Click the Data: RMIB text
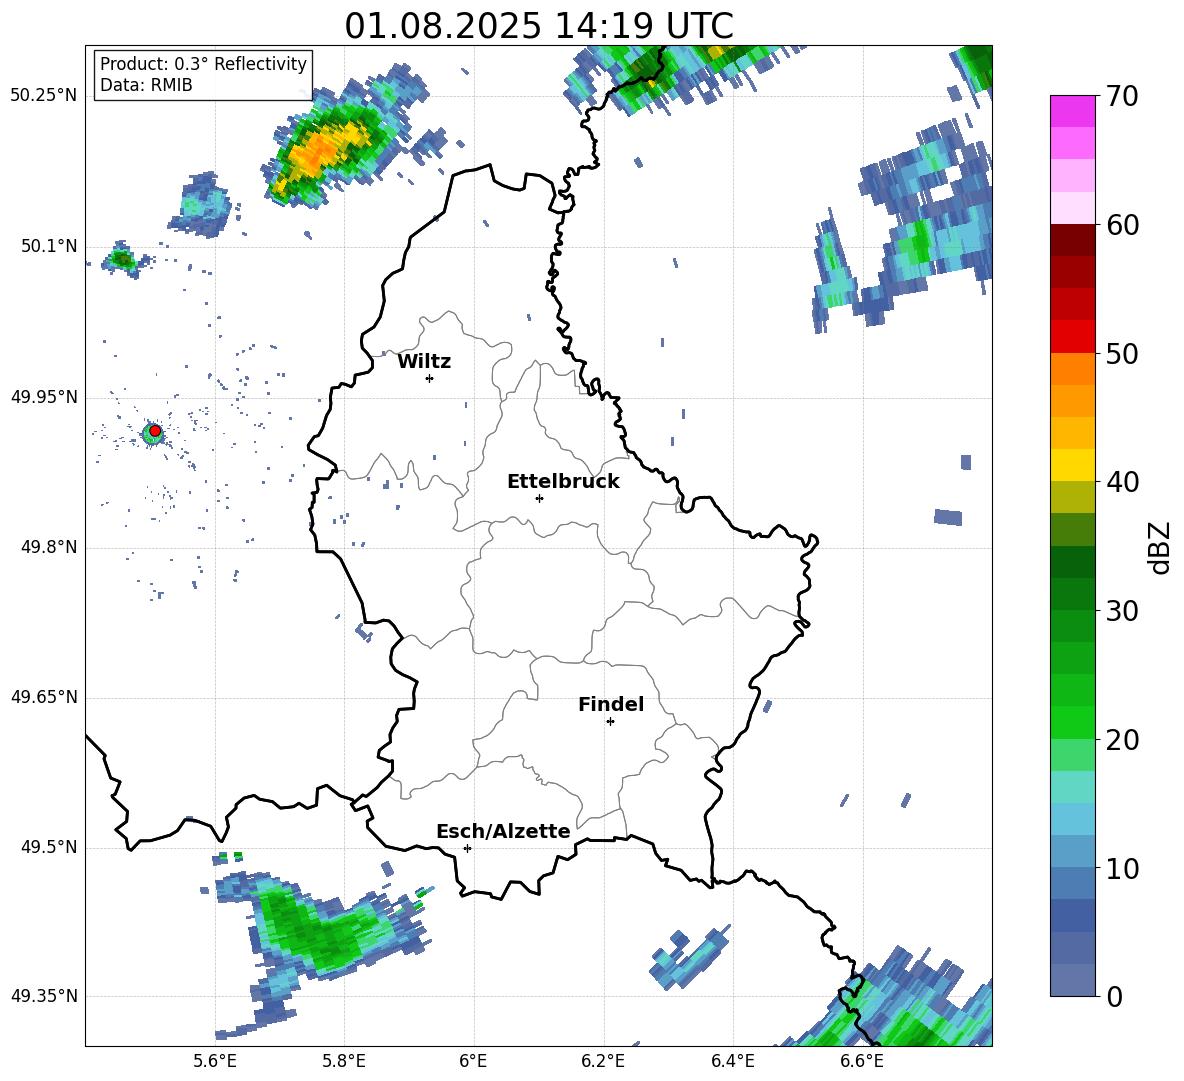The image size is (1184, 1081). (x=146, y=85)
